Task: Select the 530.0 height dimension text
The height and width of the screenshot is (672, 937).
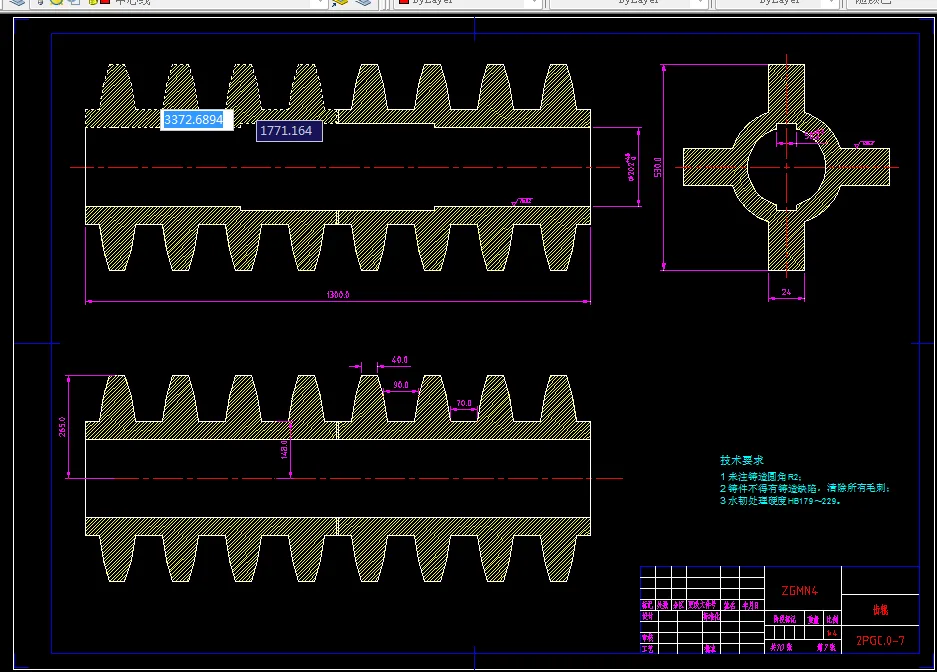Action: 657,167
